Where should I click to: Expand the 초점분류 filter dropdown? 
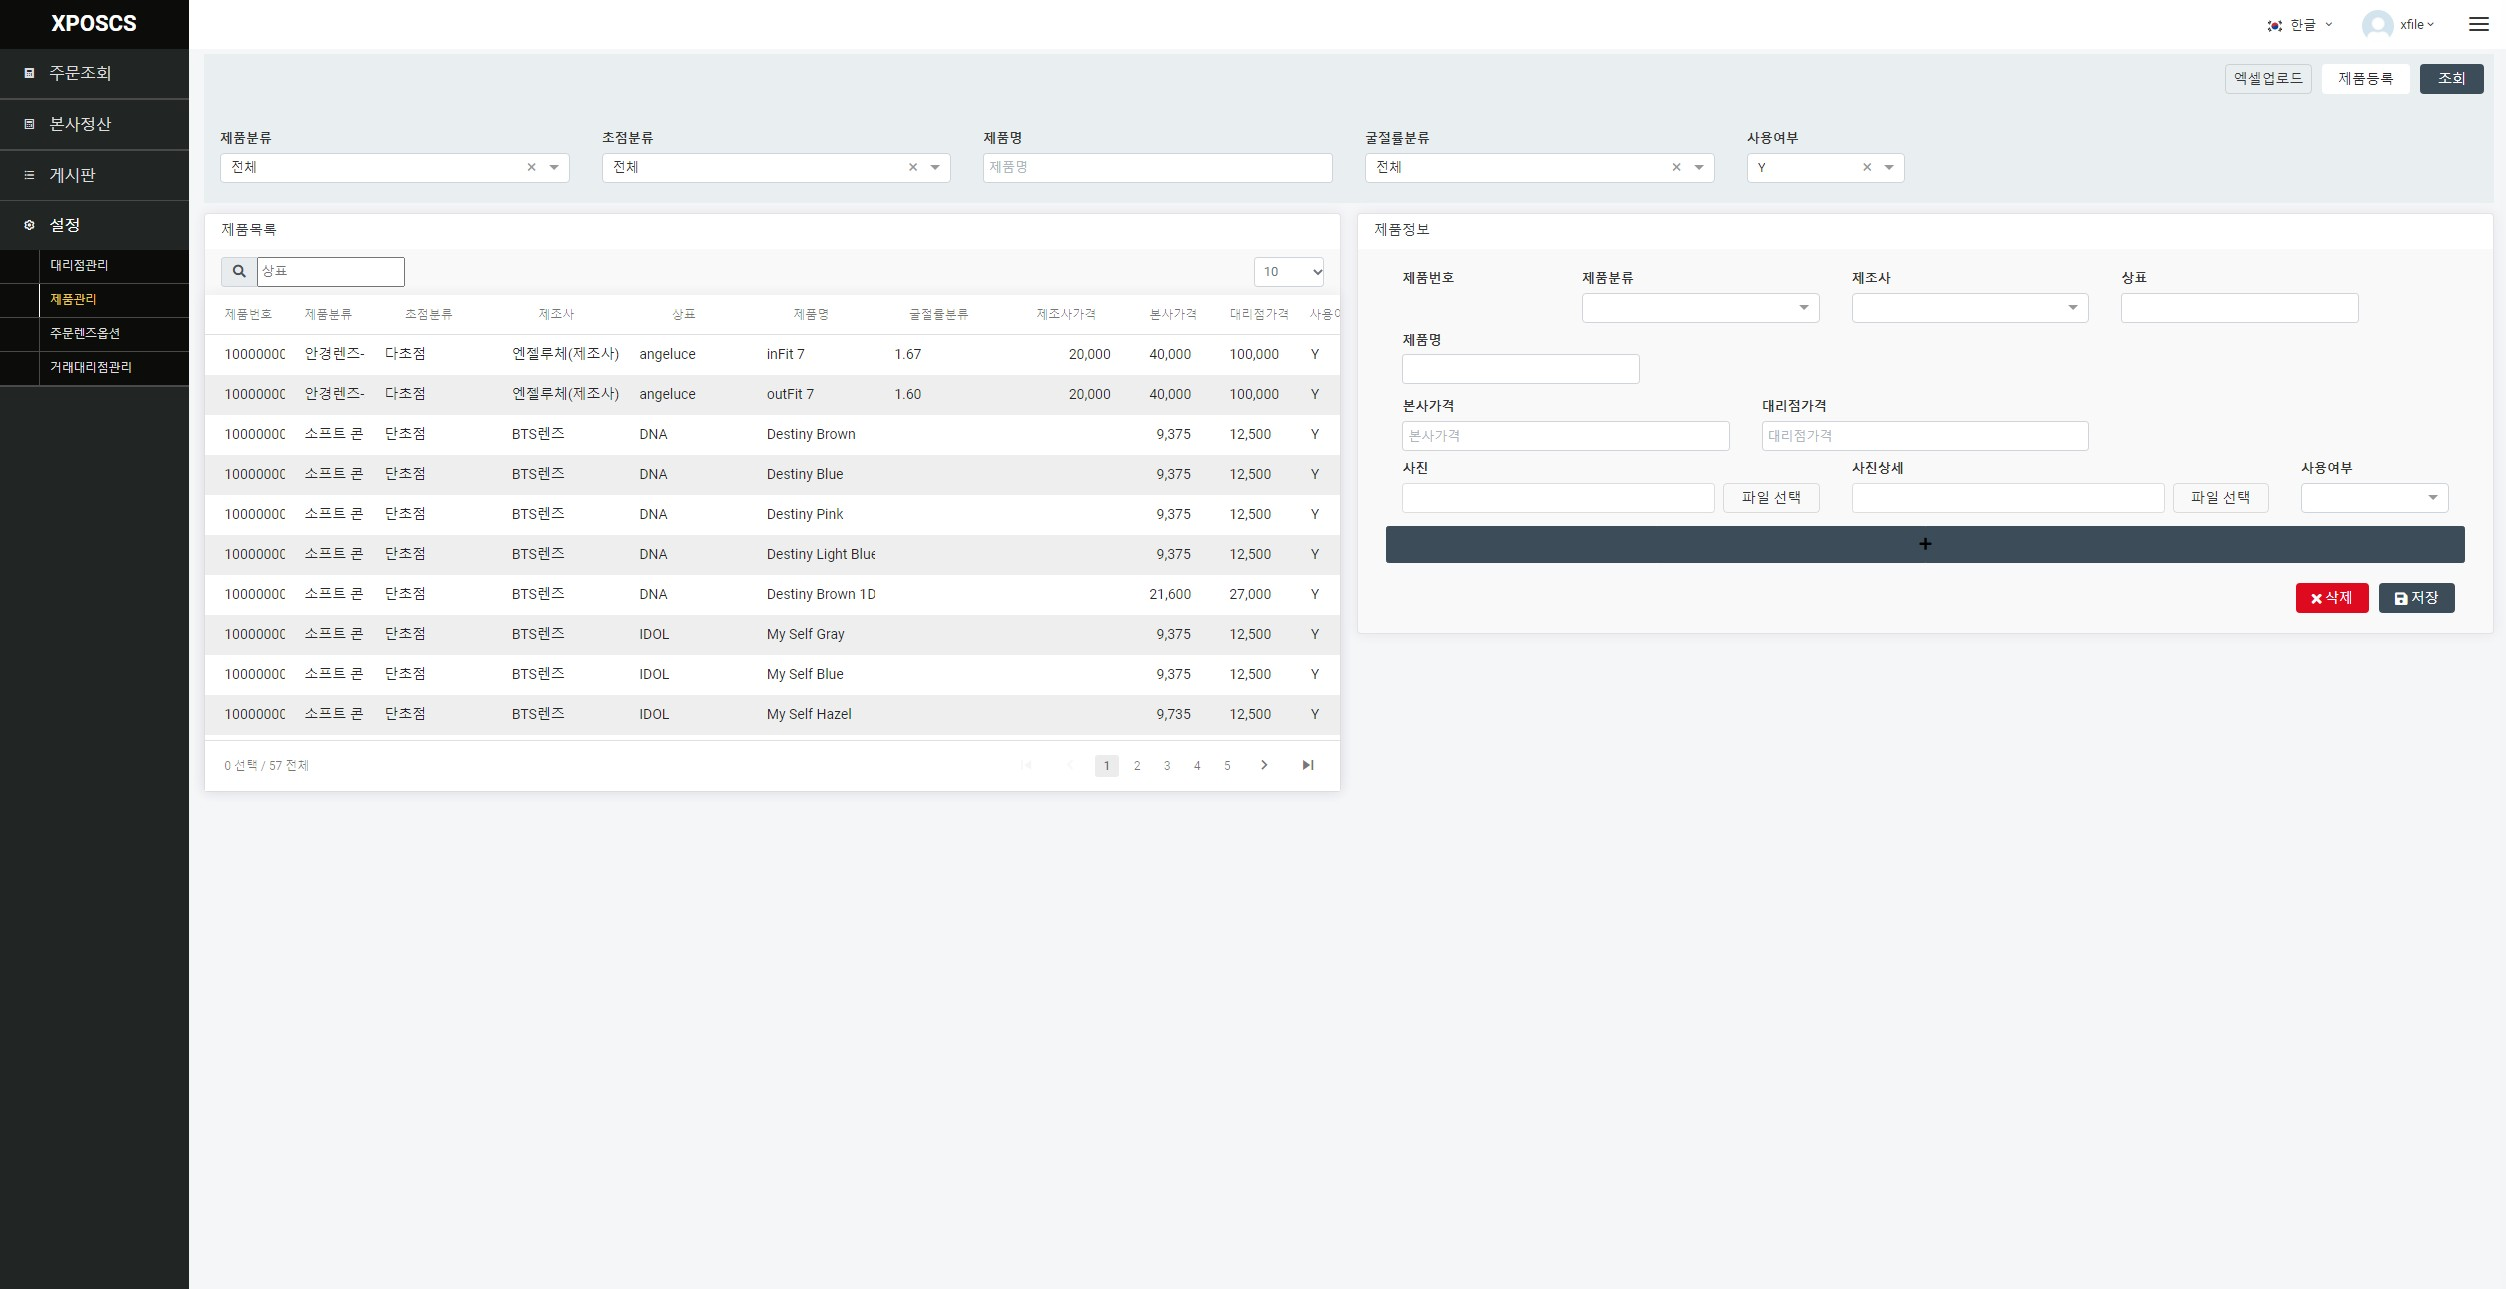click(x=935, y=168)
